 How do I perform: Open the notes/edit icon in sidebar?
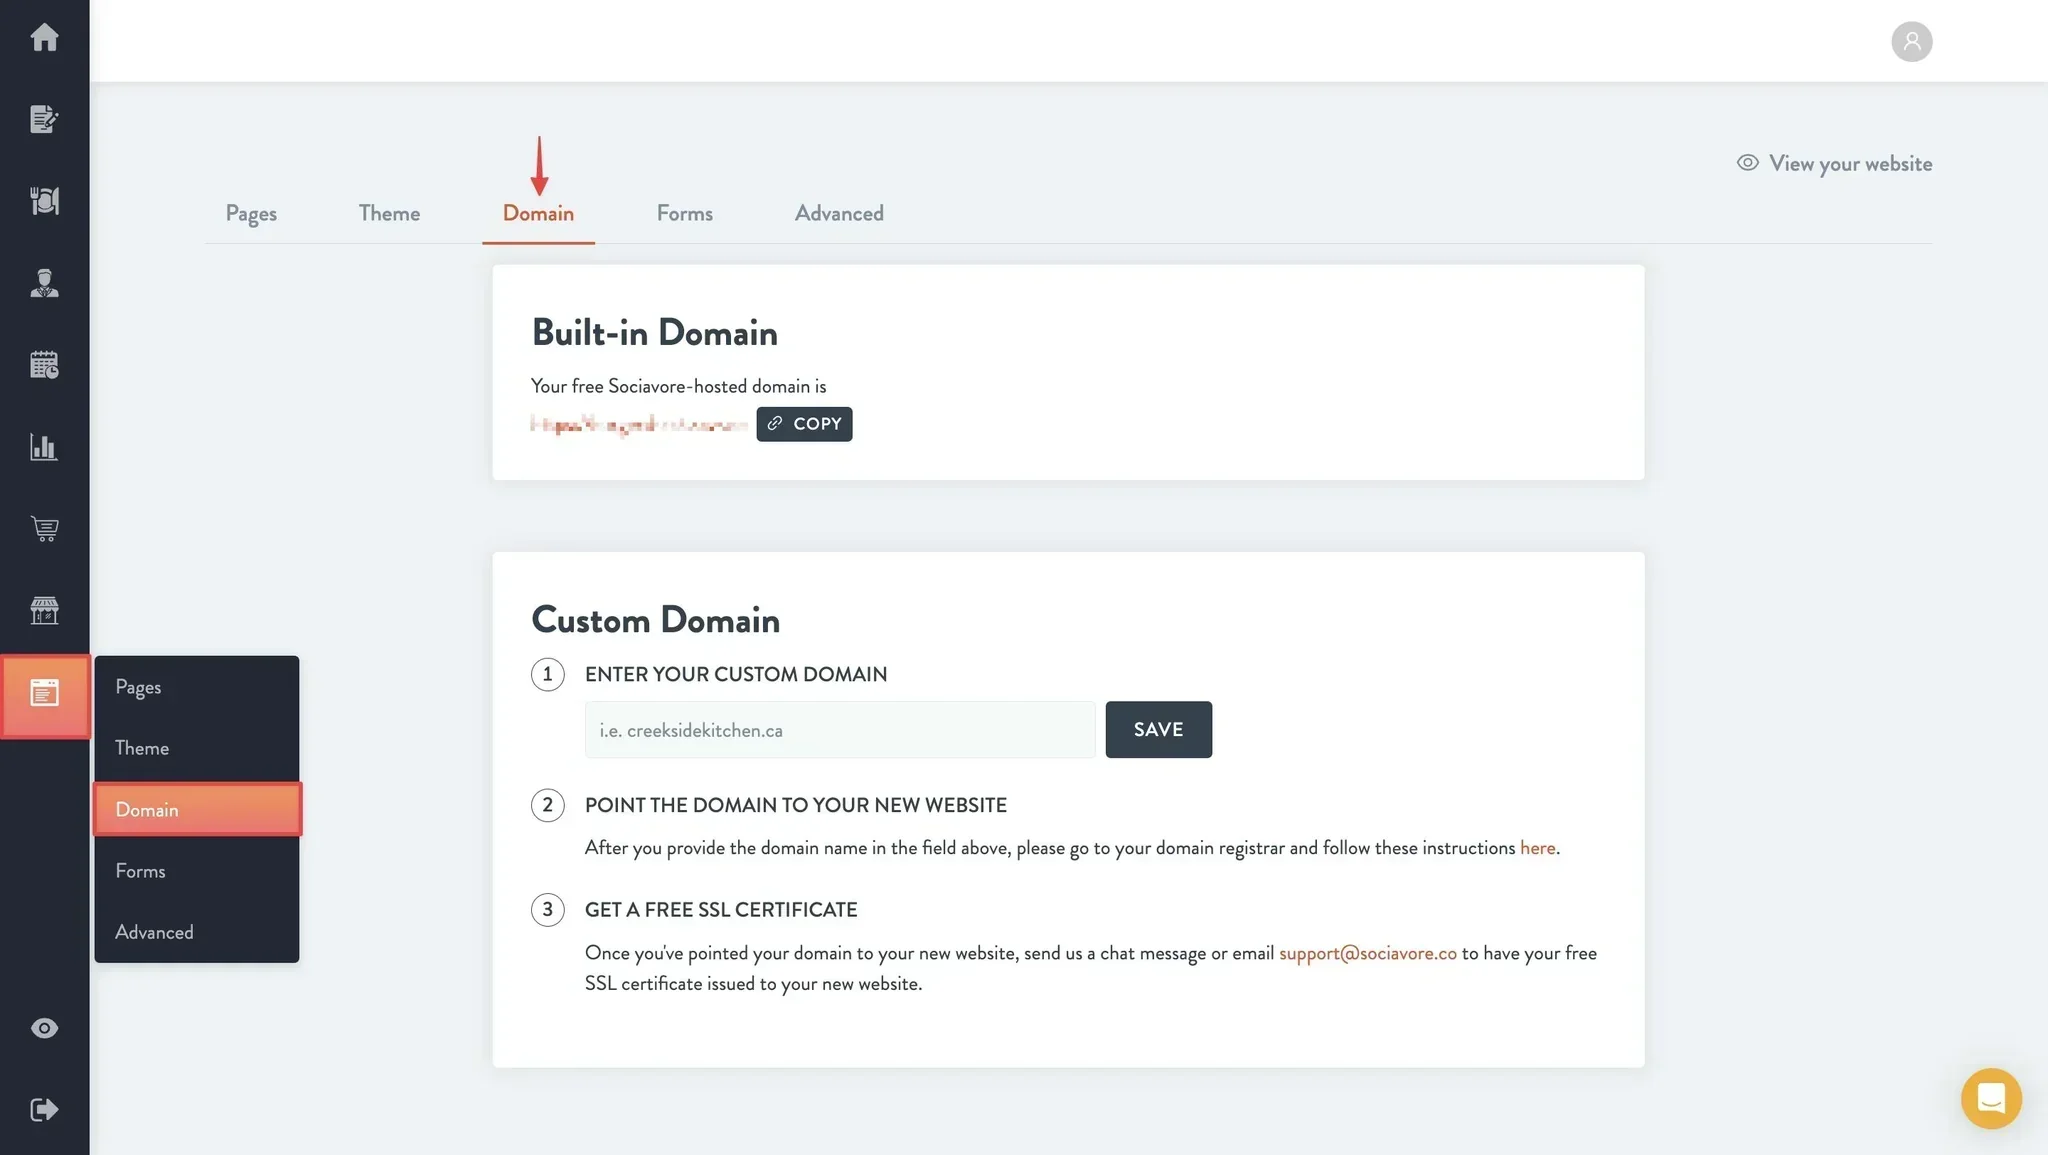[x=44, y=120]
